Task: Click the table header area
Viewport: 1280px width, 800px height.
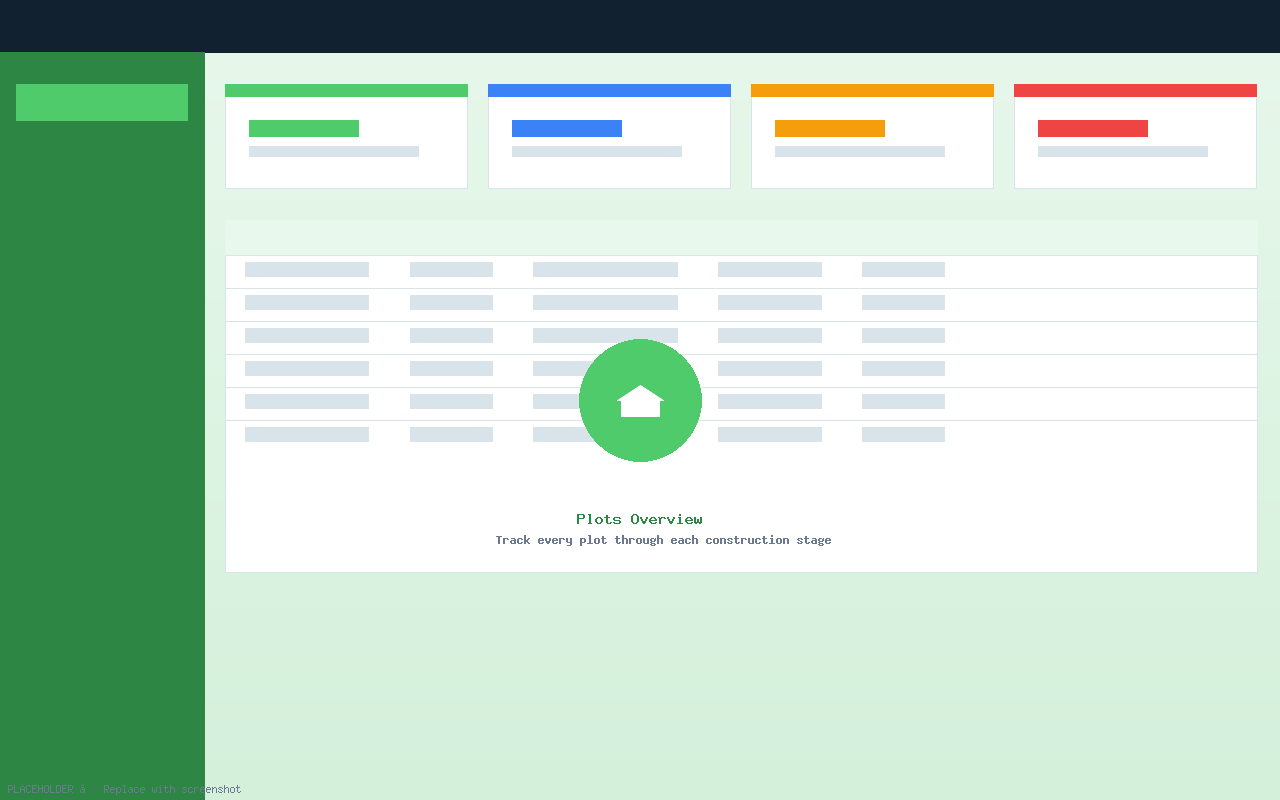Action: (741, 238)
